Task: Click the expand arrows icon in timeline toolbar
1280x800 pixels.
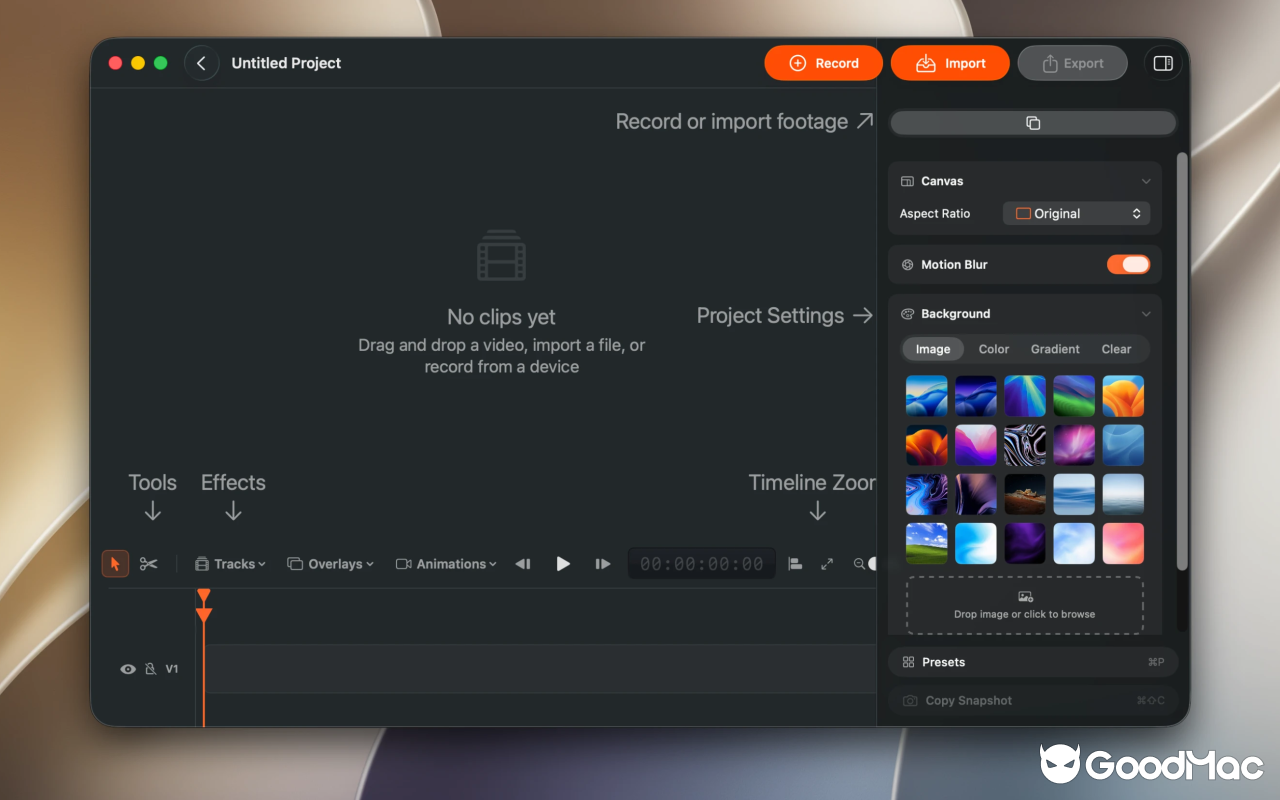Action: [x=827, y=564]
